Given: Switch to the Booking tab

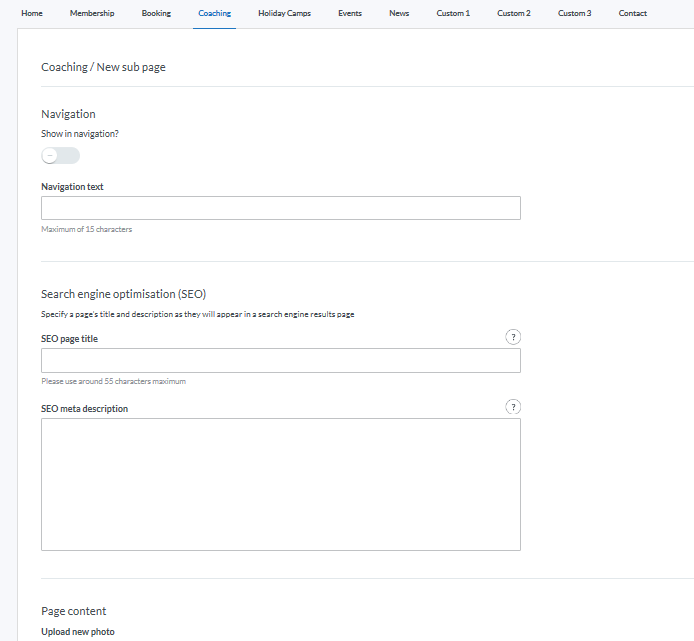Looking at the screenshot, I should pos(156,14).
